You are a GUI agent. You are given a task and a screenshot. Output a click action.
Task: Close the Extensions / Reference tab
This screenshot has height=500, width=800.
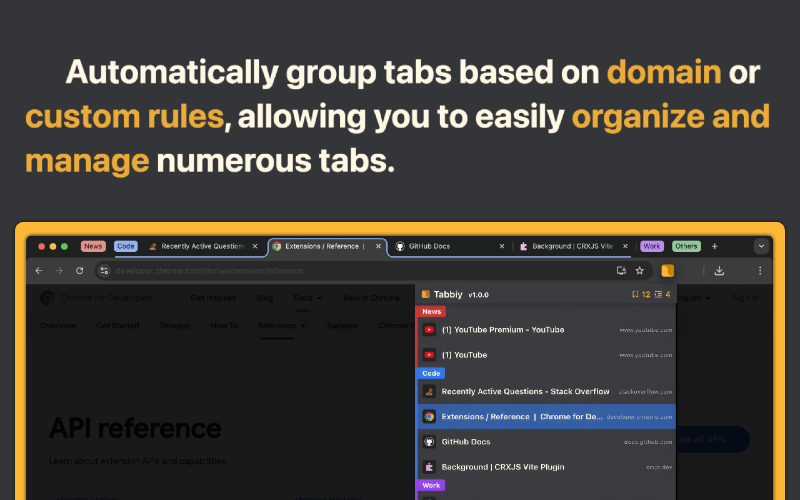click(x=378, y=246)
